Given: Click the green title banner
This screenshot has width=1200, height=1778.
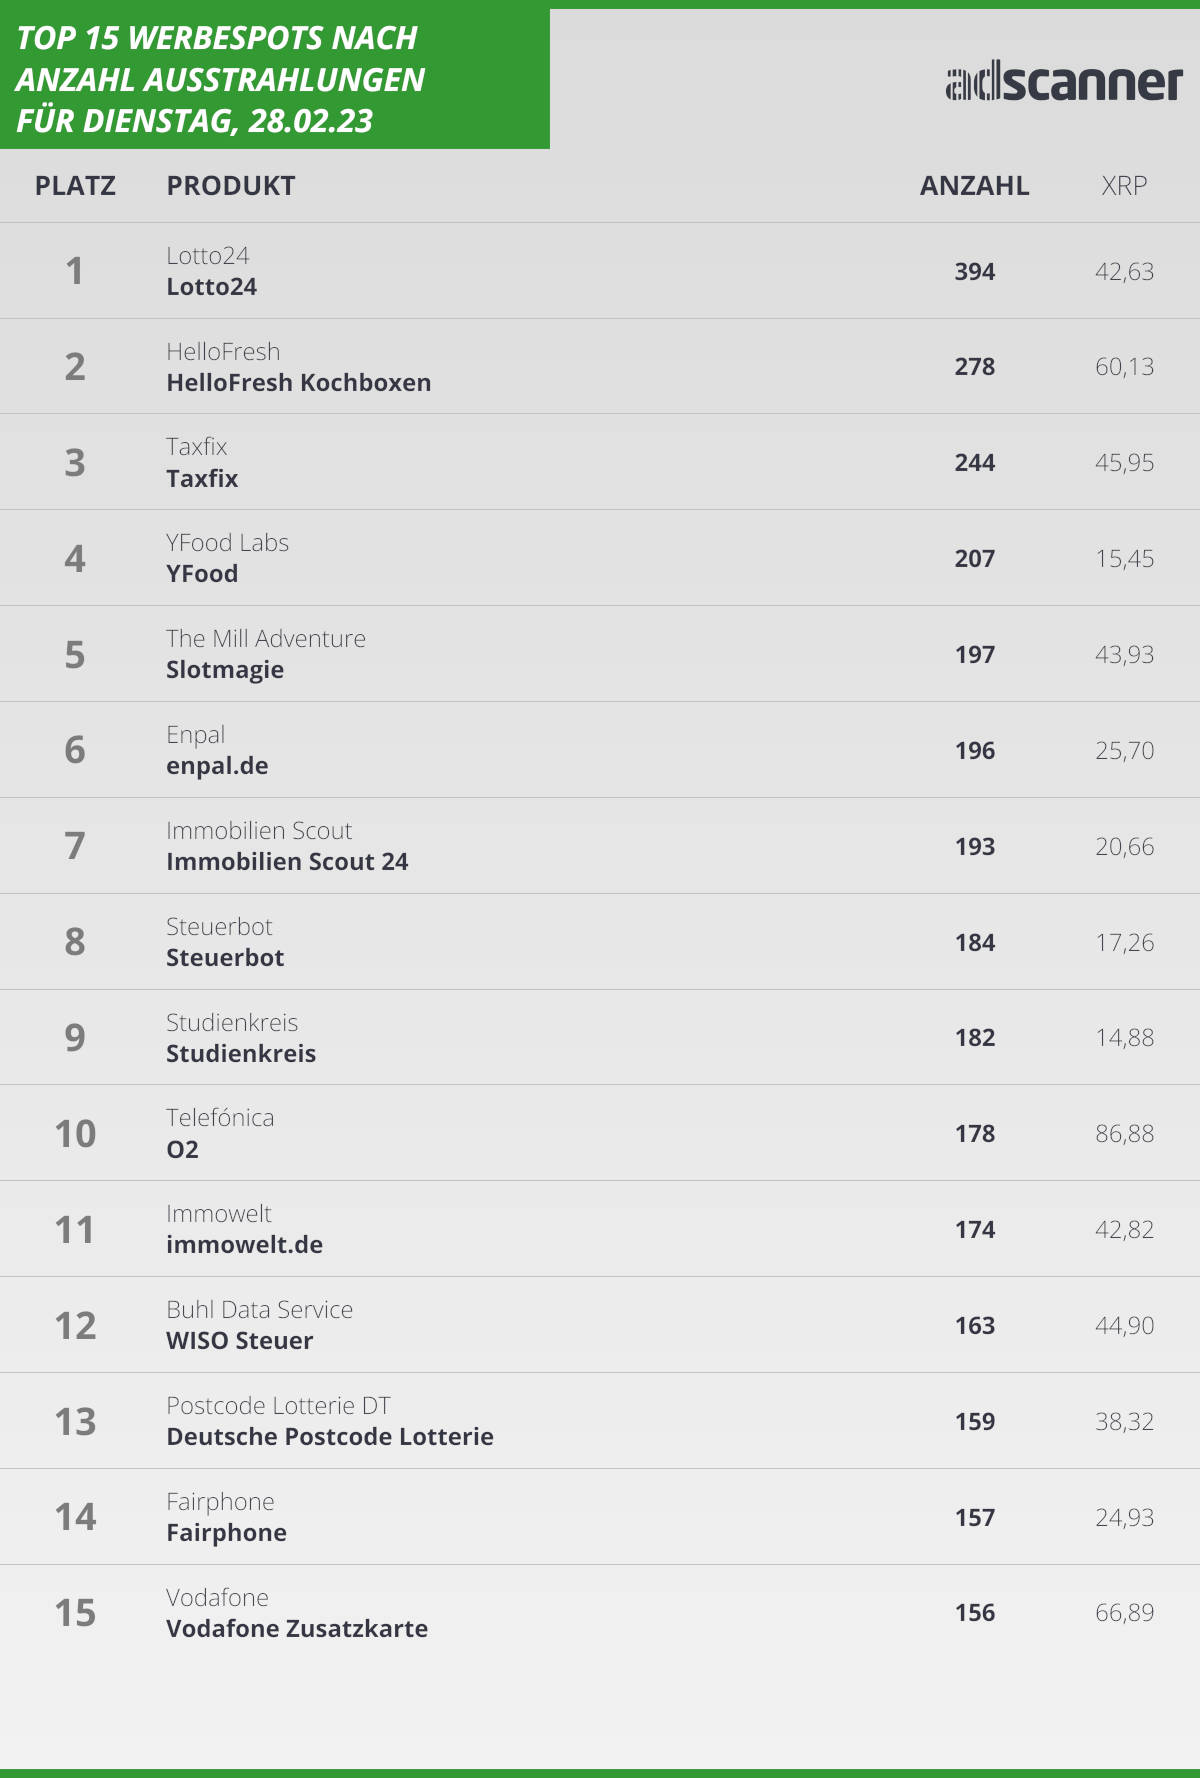Looking at the screenshot, I should pos(275,79).
